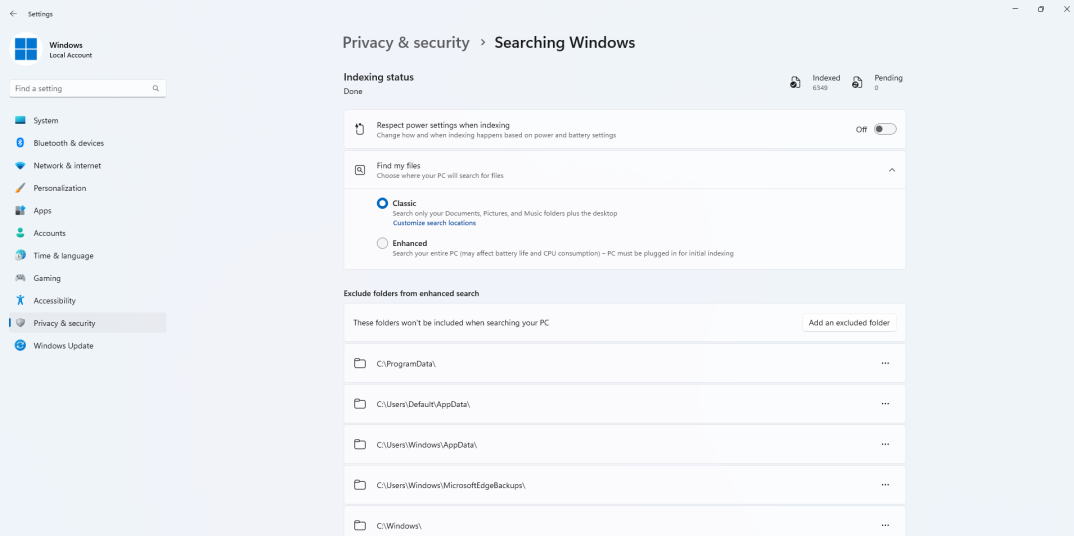Click folder icon beside C:\Users\Default\AppData\

(360, 404)
